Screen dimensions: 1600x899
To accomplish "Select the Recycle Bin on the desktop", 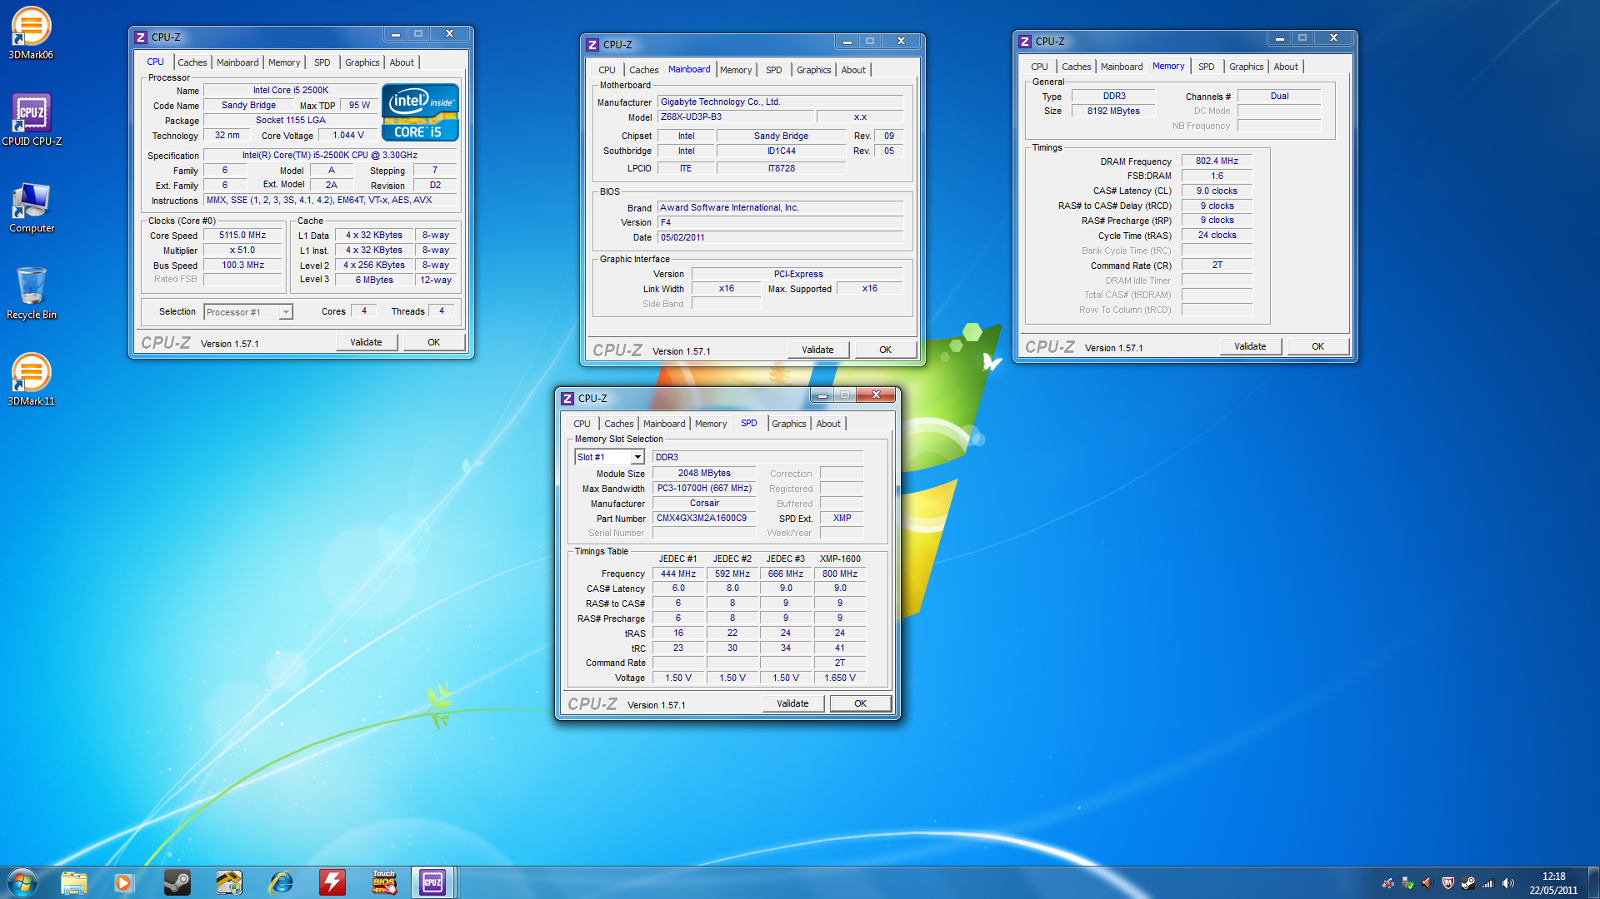I will coord(32,293).
